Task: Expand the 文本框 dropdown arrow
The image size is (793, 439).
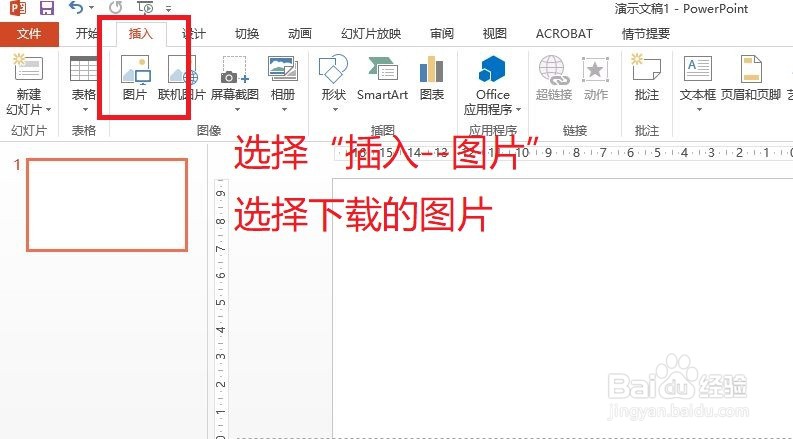Action: [x=698, y=109]
